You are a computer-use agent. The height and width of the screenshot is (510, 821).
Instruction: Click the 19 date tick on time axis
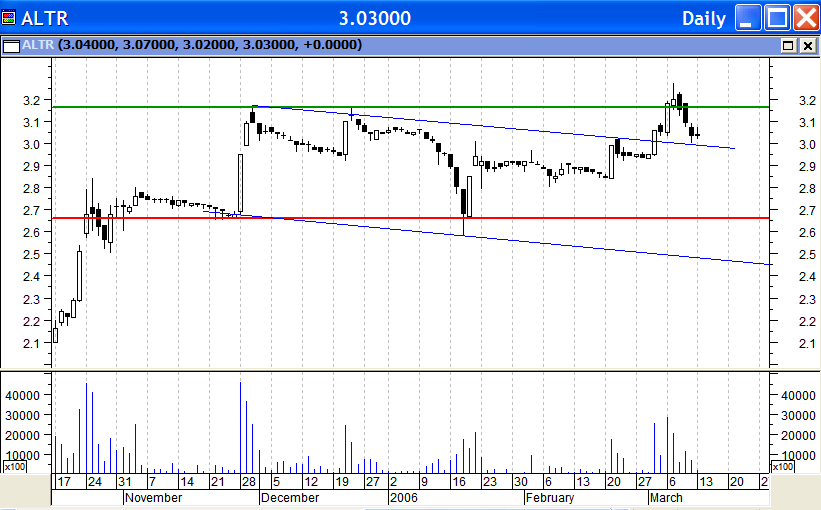(x=342, y=482)
